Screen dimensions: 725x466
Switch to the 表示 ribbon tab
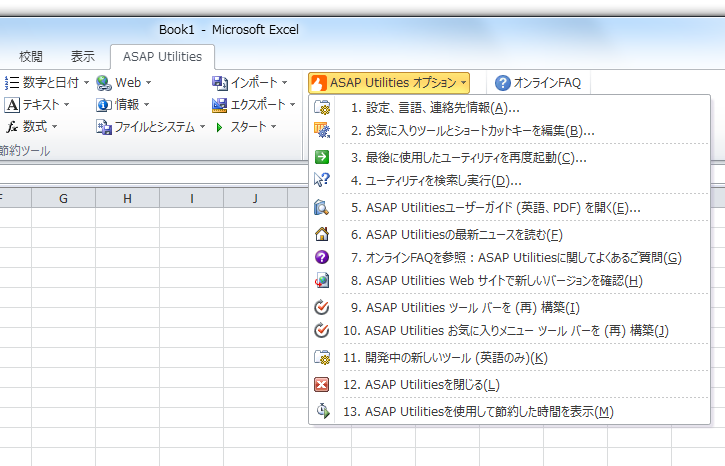tap(83, 56)
